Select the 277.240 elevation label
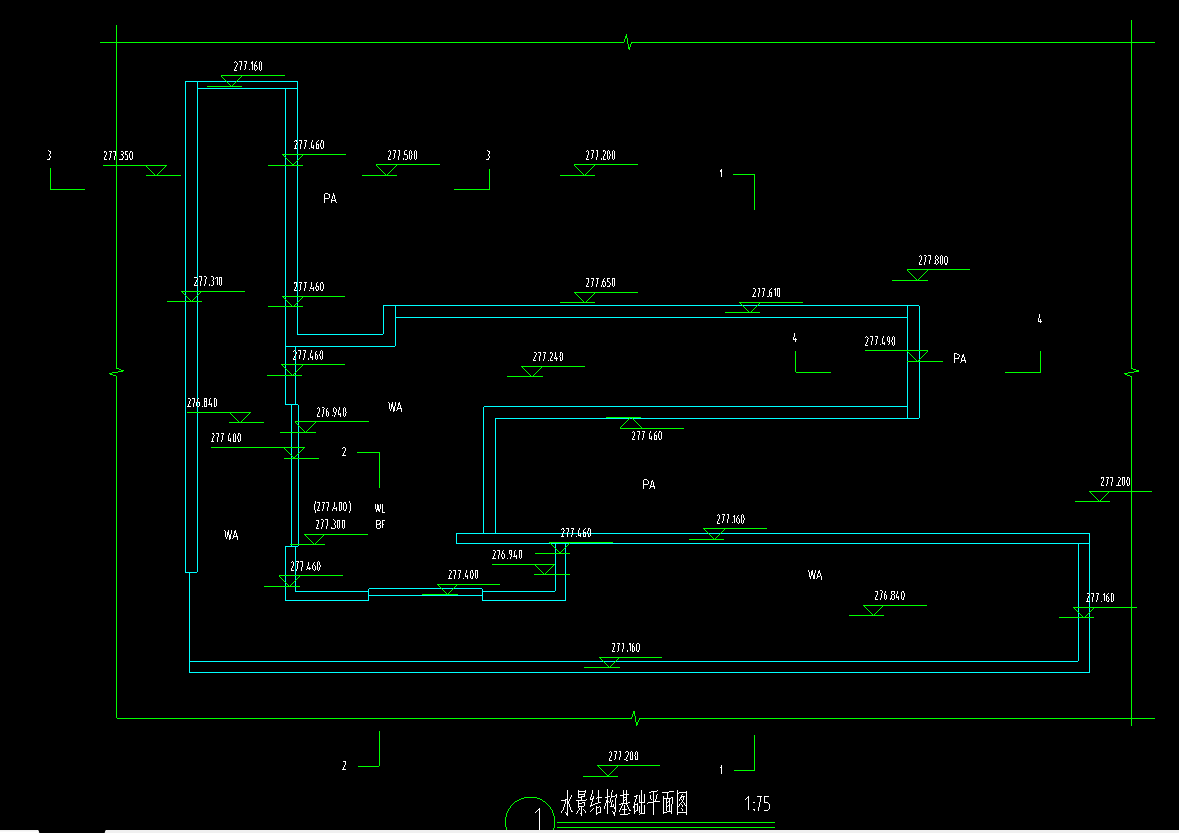Image resolution: width=1179 pixels, height=833 pixels. 548,356
